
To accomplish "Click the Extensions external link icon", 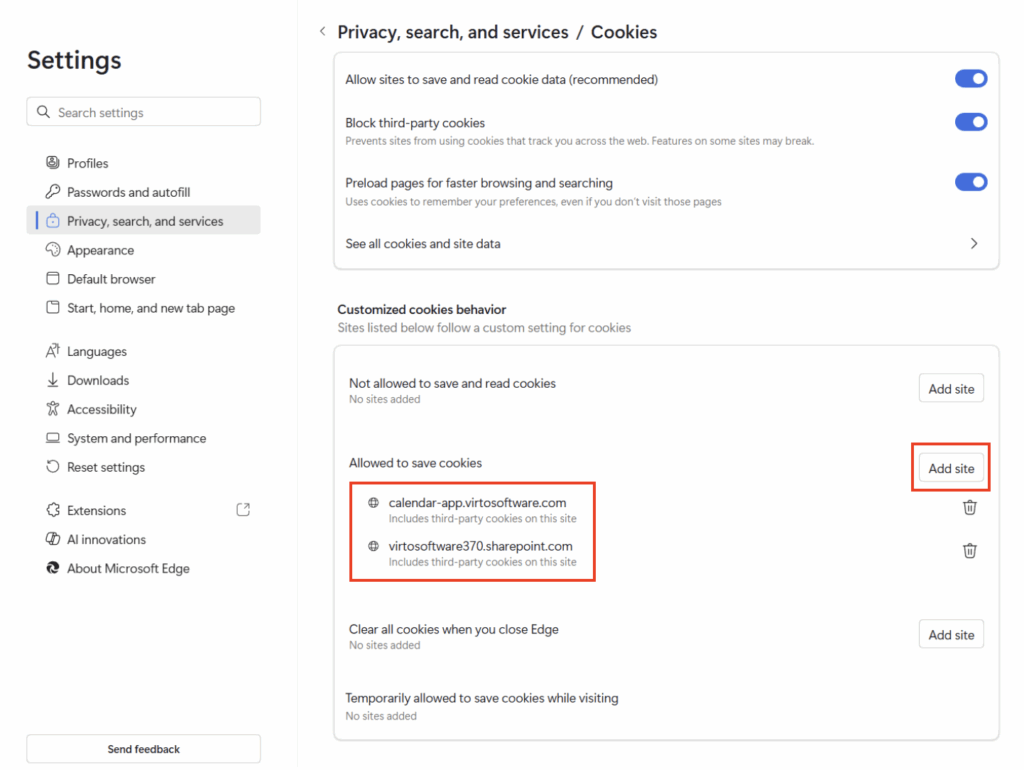I will tap(243, 510).
